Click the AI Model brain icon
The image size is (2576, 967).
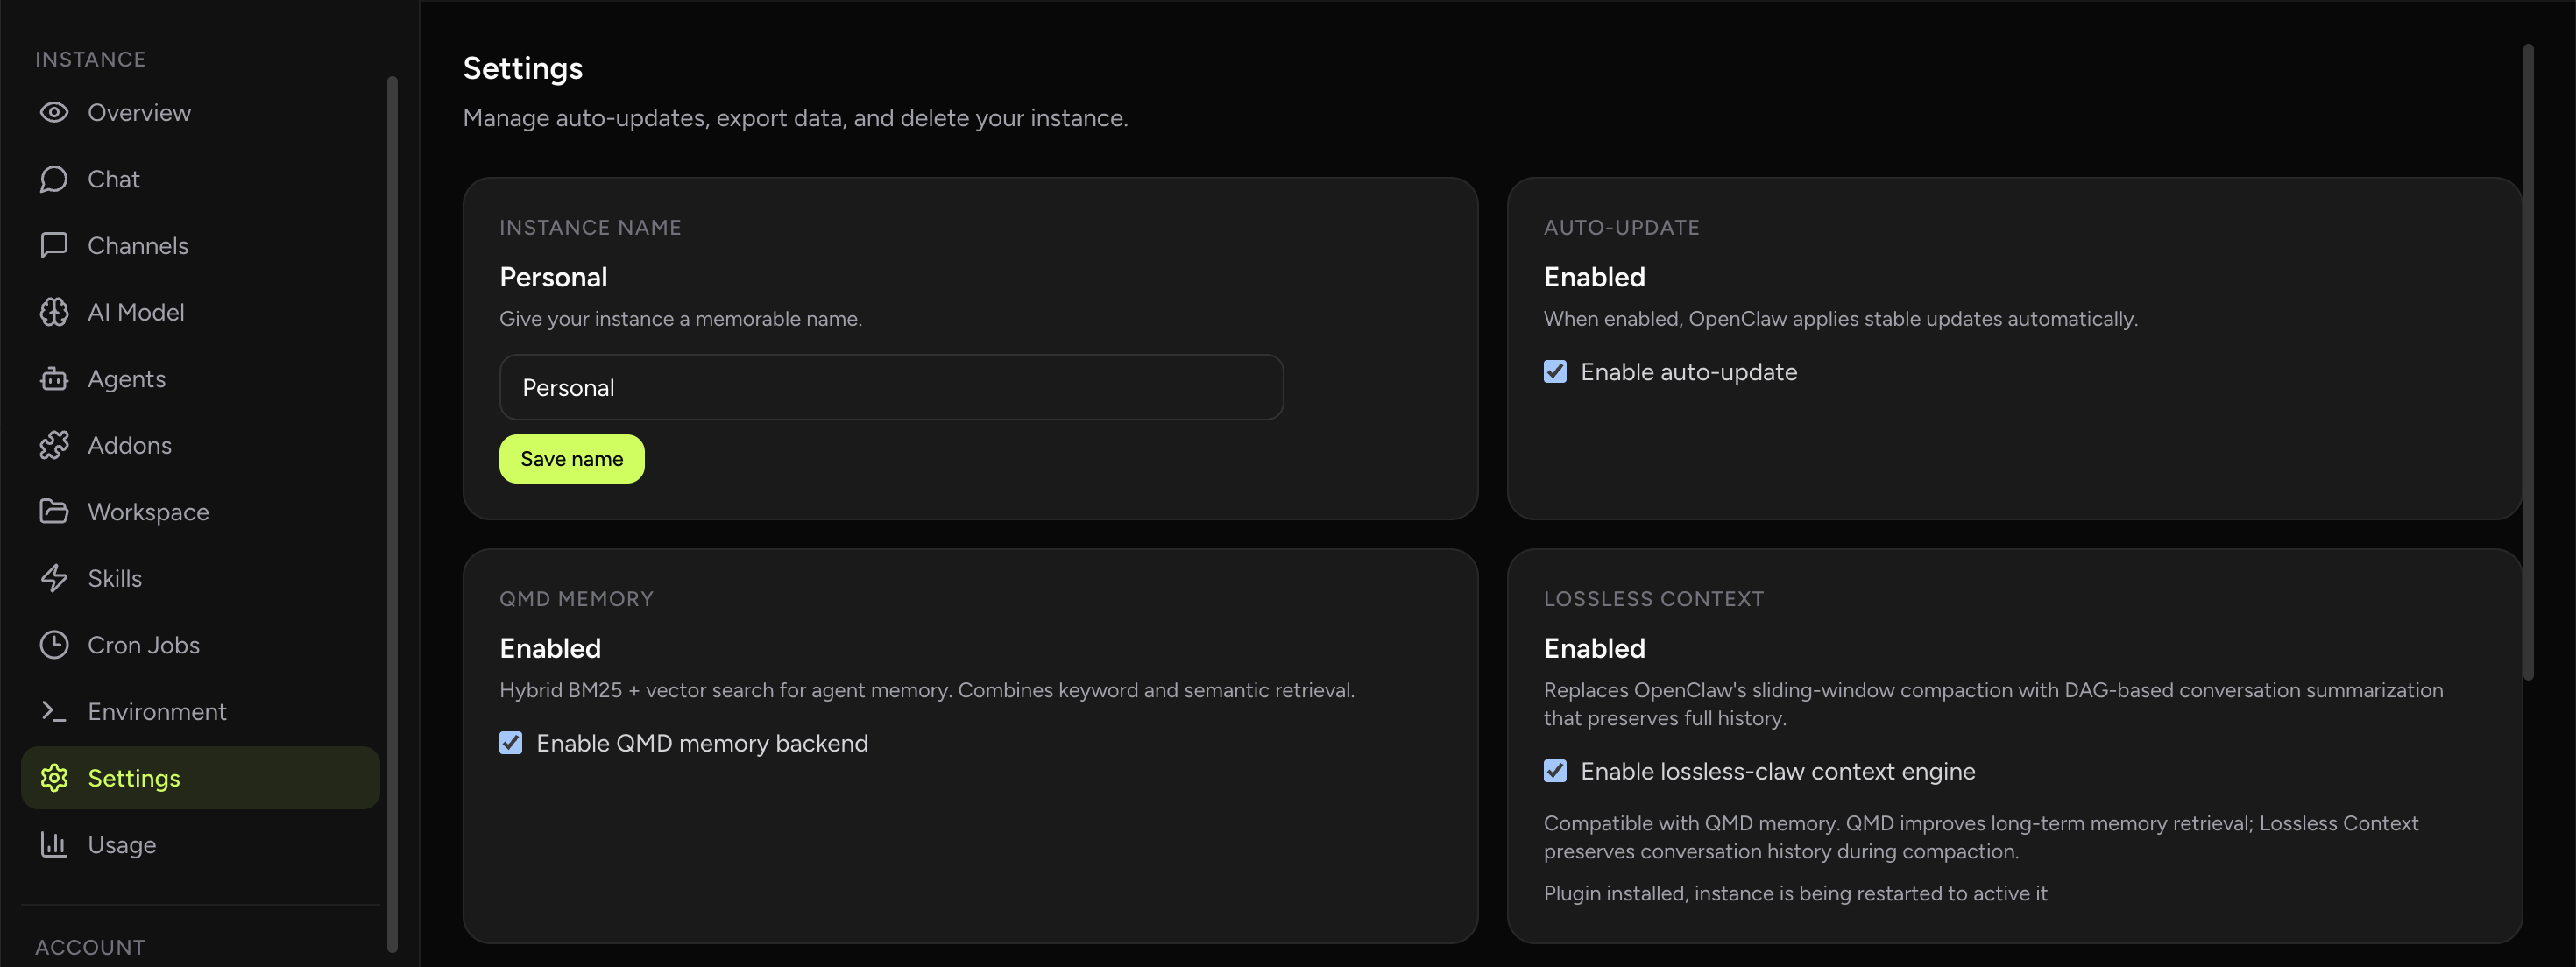click(54, 311)
